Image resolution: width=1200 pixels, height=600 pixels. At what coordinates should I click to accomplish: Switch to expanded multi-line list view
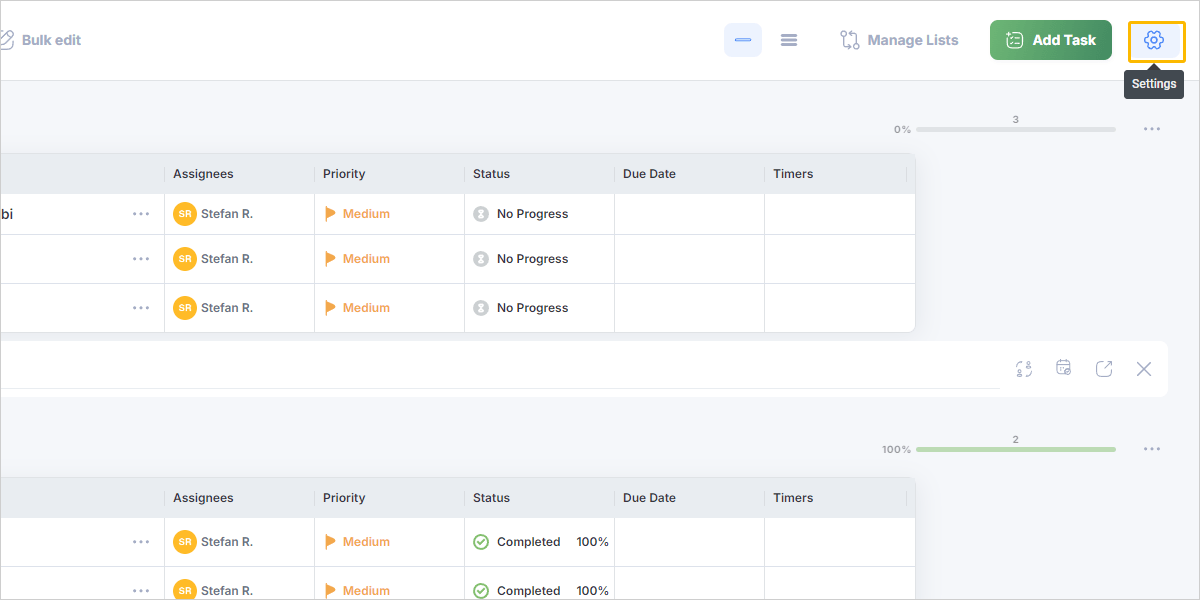[x=789, y=40]
